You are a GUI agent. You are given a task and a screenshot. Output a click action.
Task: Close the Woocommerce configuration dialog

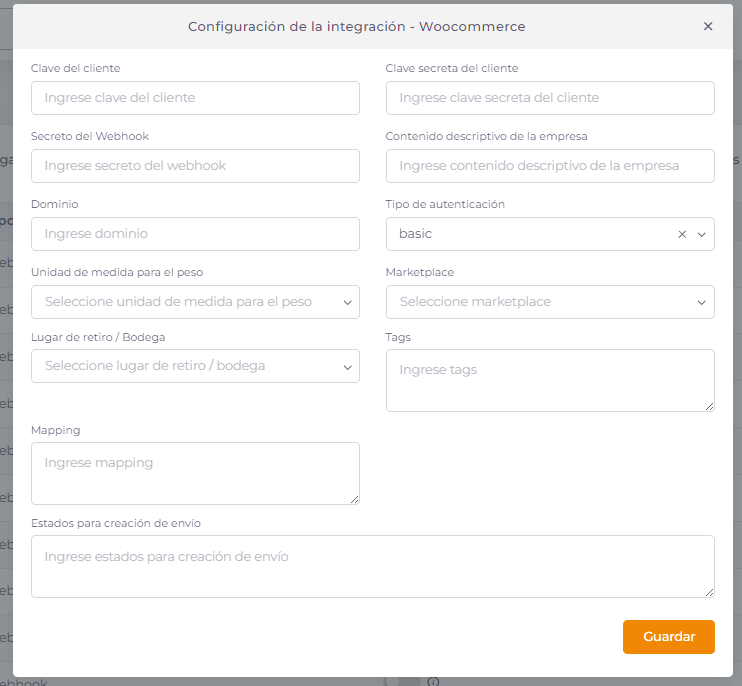[708, 27]
